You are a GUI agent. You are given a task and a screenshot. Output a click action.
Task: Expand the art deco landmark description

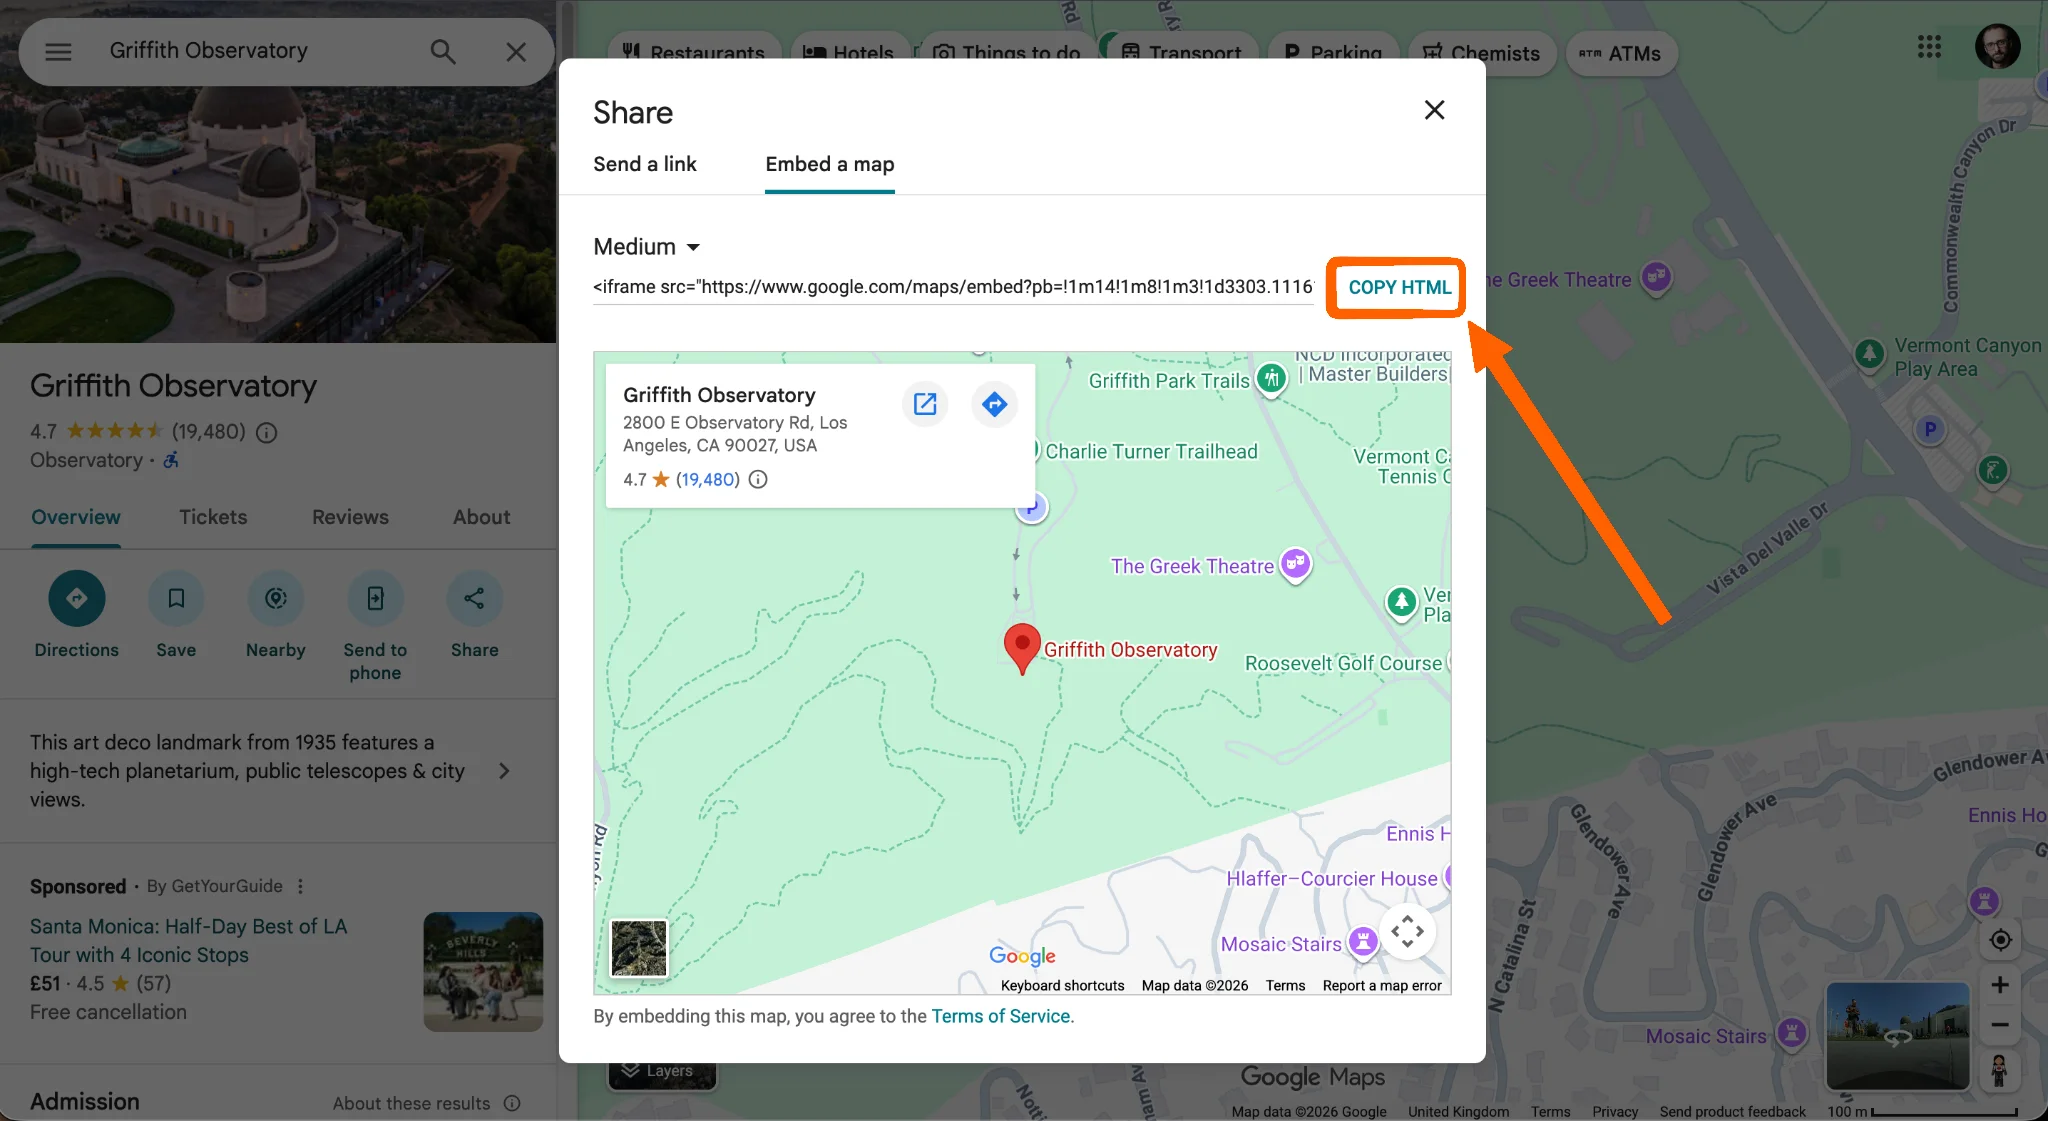(x=504, y=771)
